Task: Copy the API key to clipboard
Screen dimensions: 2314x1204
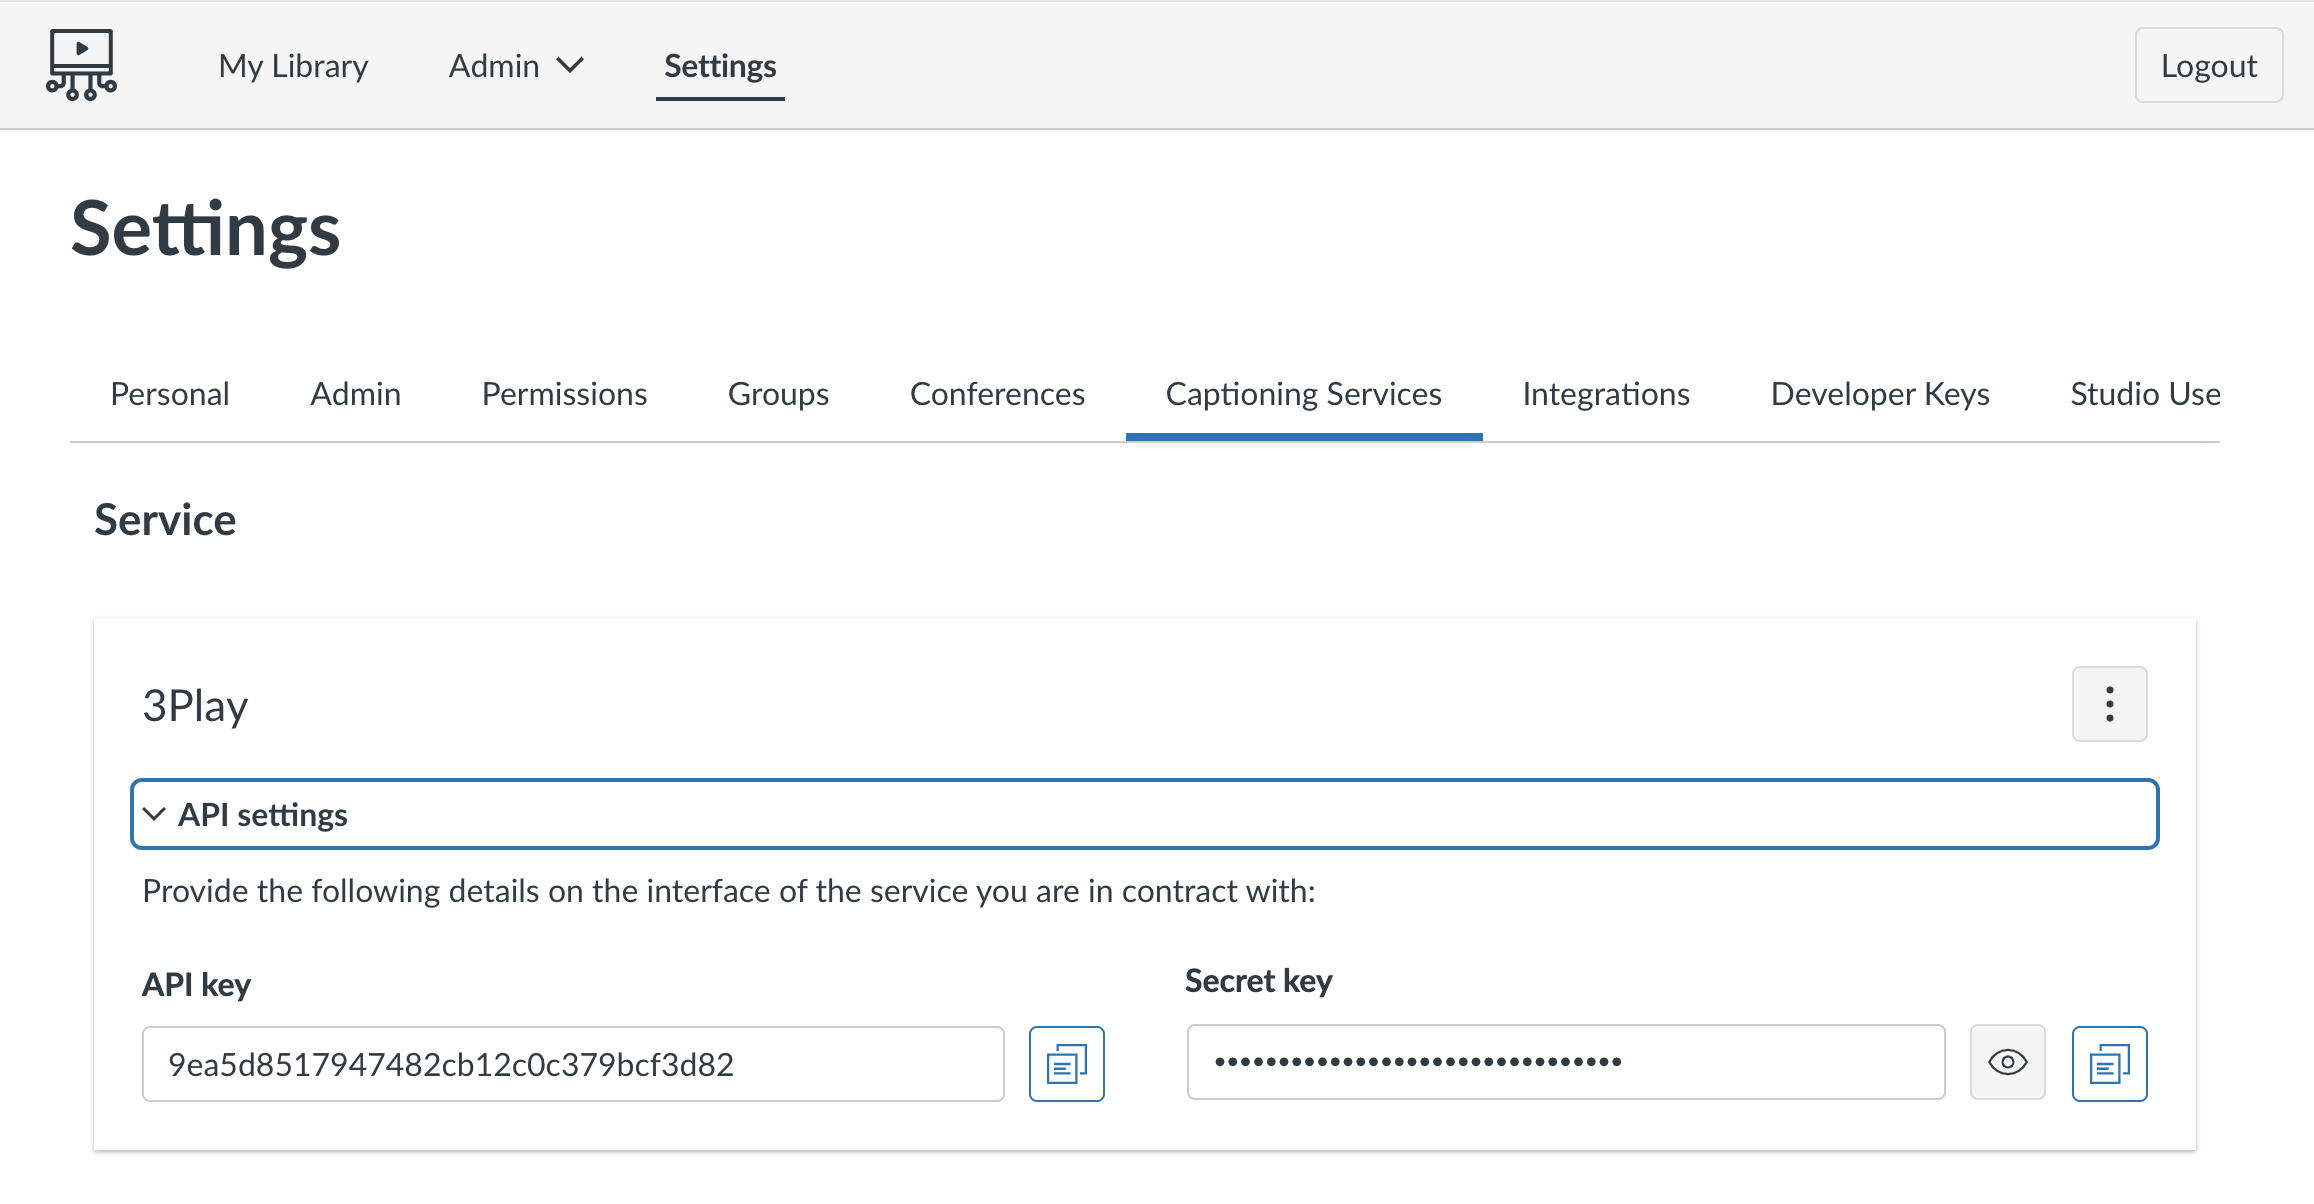Action: [1066, 1064]
